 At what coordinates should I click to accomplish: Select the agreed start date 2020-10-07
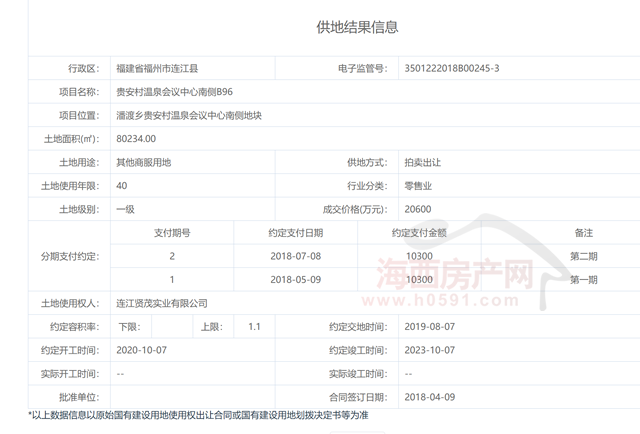[x=141, y=350]
